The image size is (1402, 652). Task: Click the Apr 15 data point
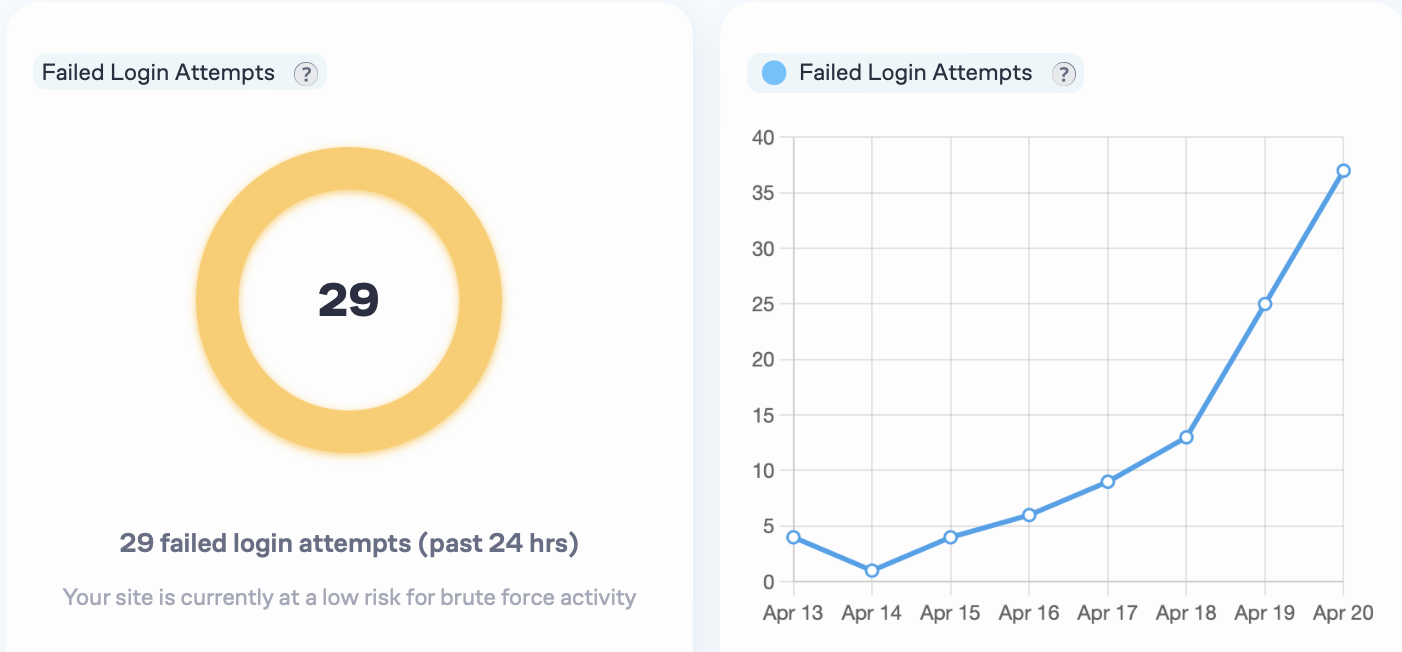point(950,537)
